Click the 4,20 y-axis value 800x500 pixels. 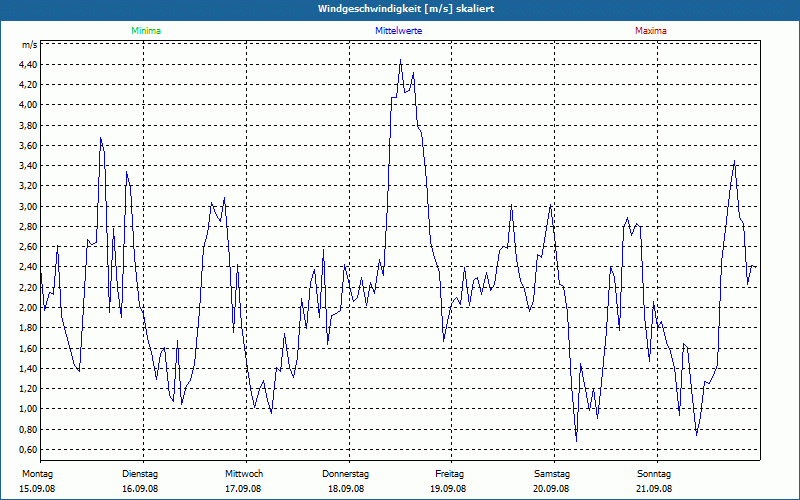point(29,85)
